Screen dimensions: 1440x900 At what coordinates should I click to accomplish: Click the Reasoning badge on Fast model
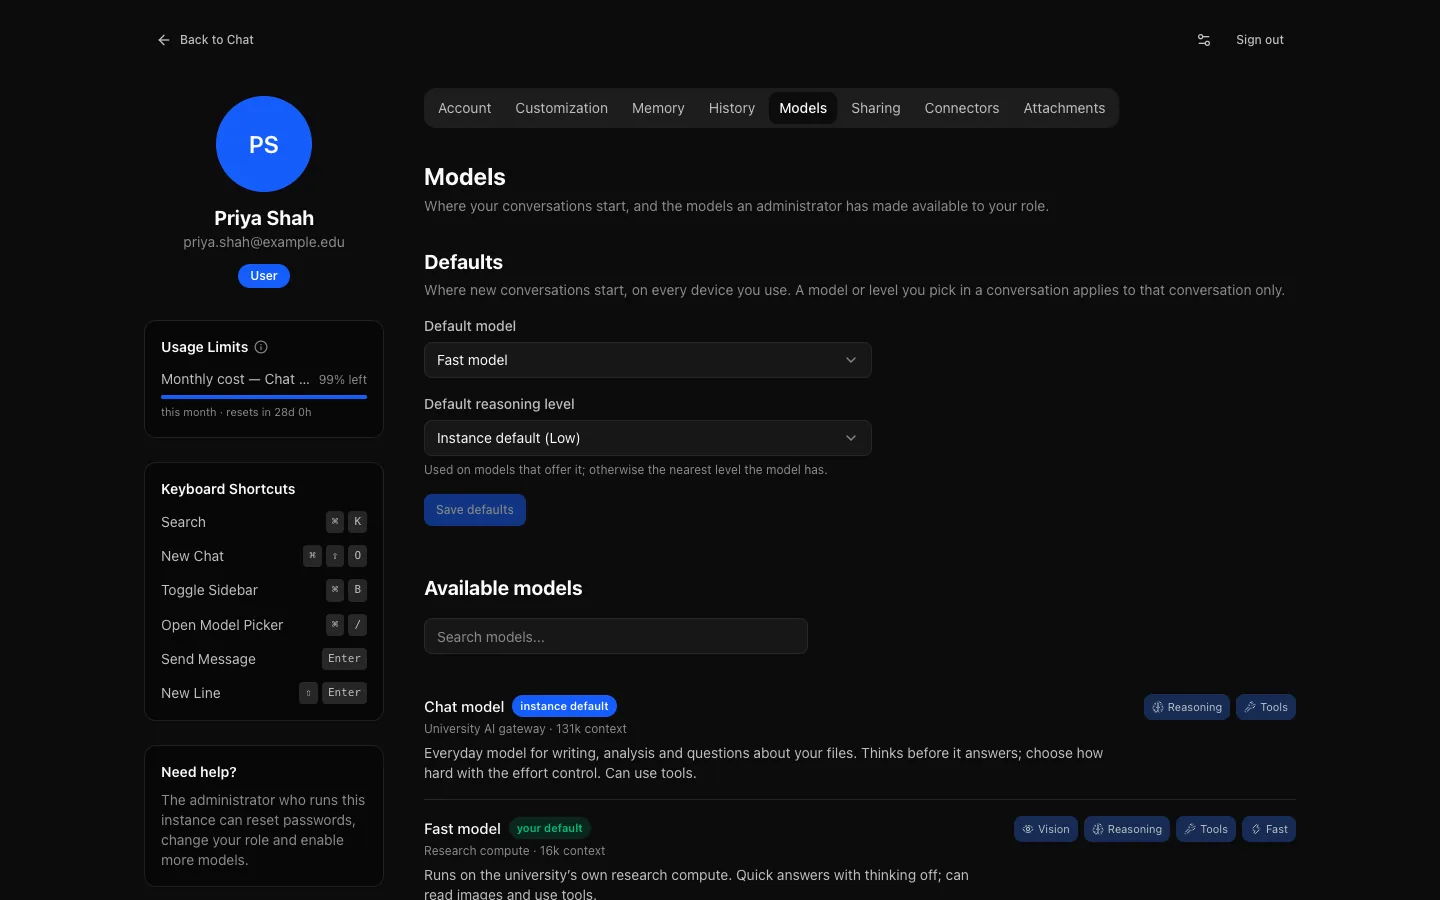1127,829
